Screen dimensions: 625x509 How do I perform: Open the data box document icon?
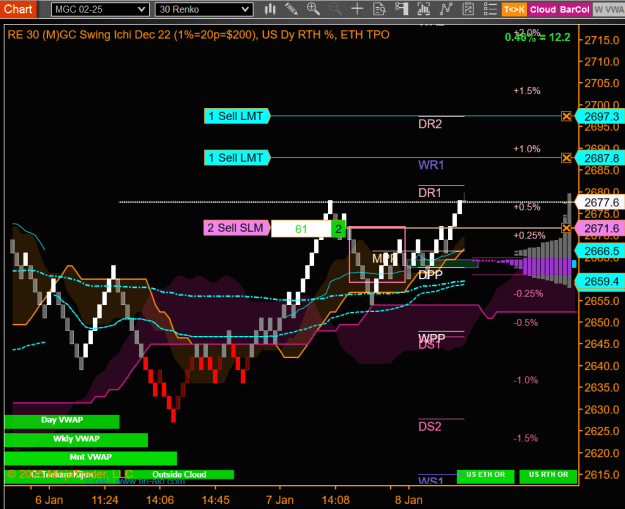click(x=379, y=9)
